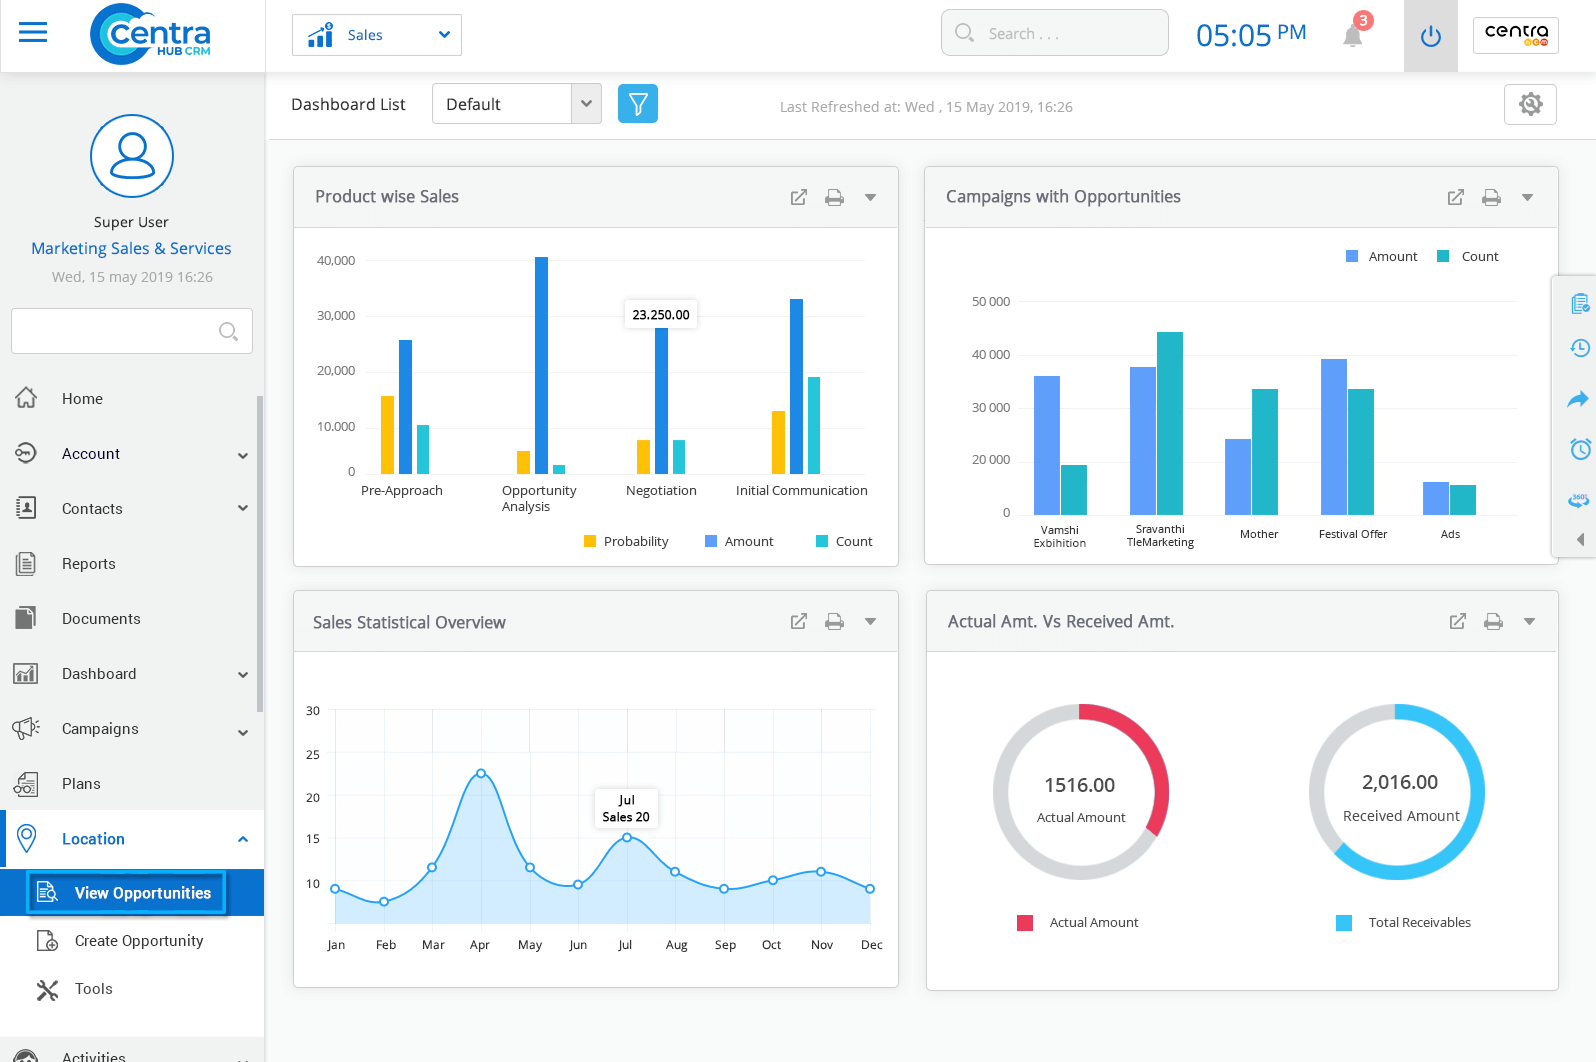Click the top search field
The width and height of the screenshot is (1596, 1062).
point(1054,33)
